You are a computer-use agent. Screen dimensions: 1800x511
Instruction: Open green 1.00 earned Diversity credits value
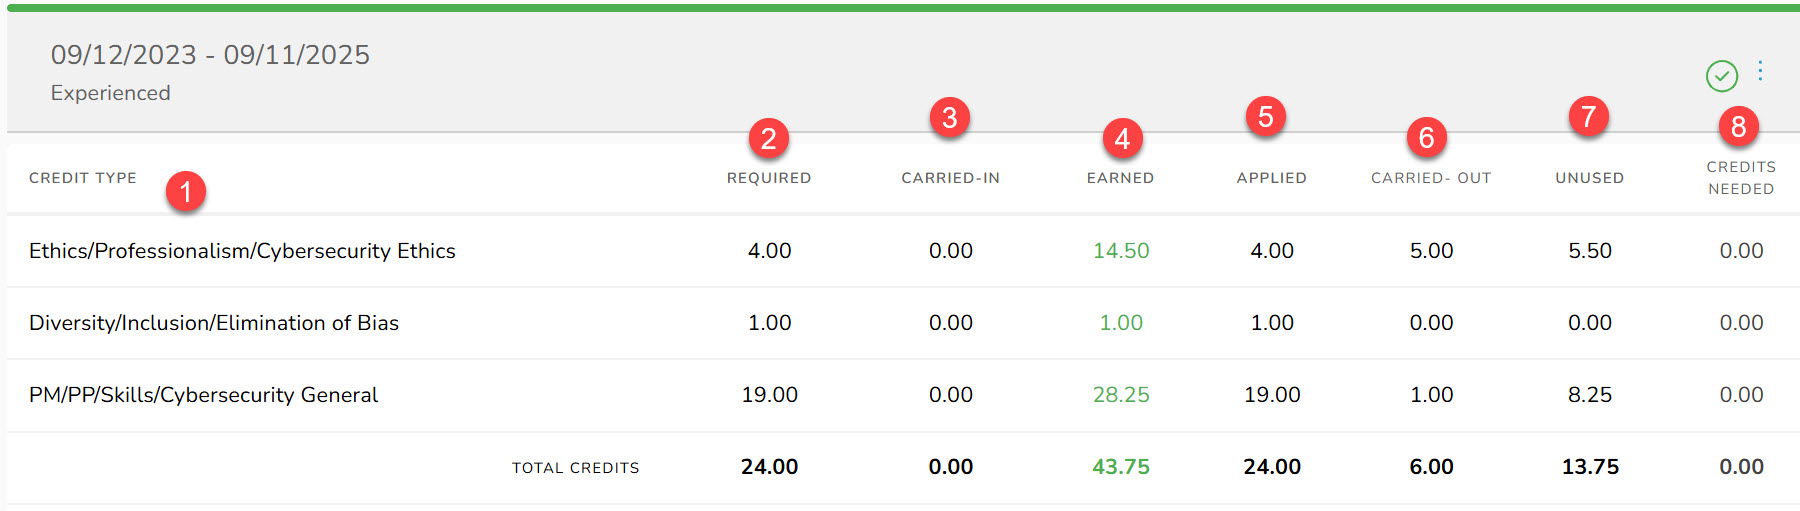[1120, 323]
